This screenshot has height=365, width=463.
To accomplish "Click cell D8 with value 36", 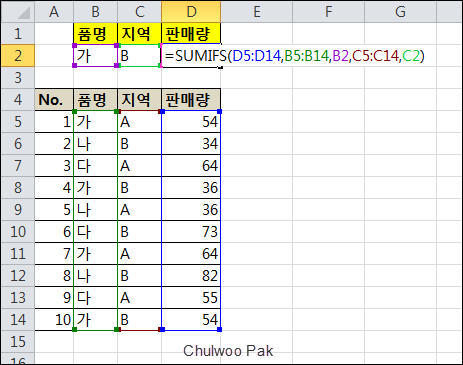I will (191, 188).
